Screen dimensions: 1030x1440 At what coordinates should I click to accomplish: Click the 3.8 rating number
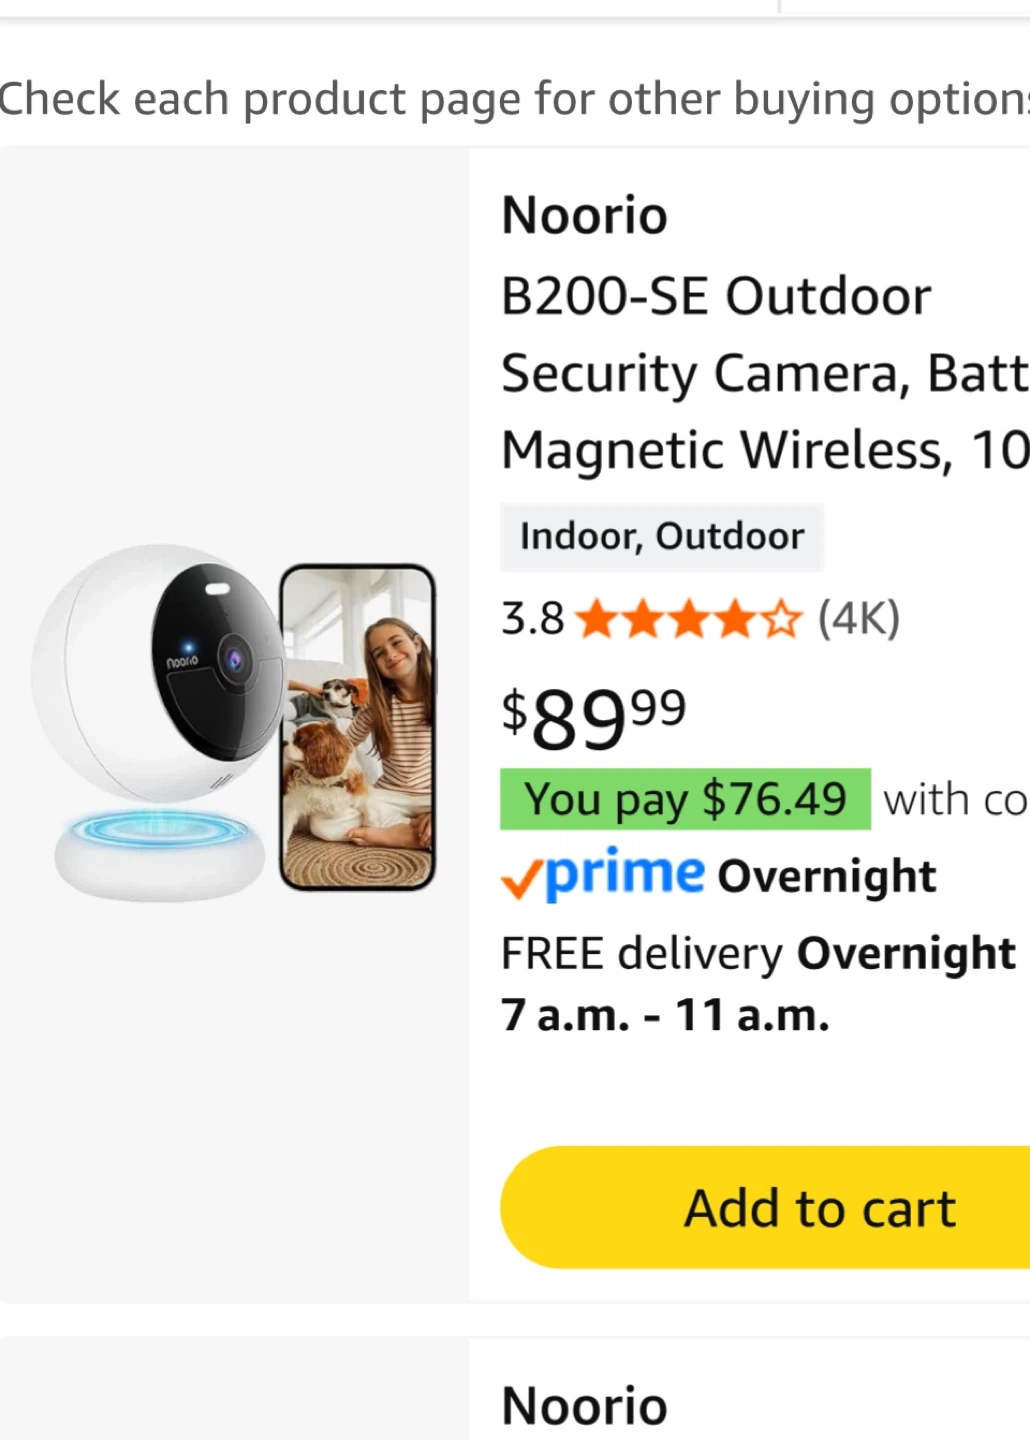(532, 619)
